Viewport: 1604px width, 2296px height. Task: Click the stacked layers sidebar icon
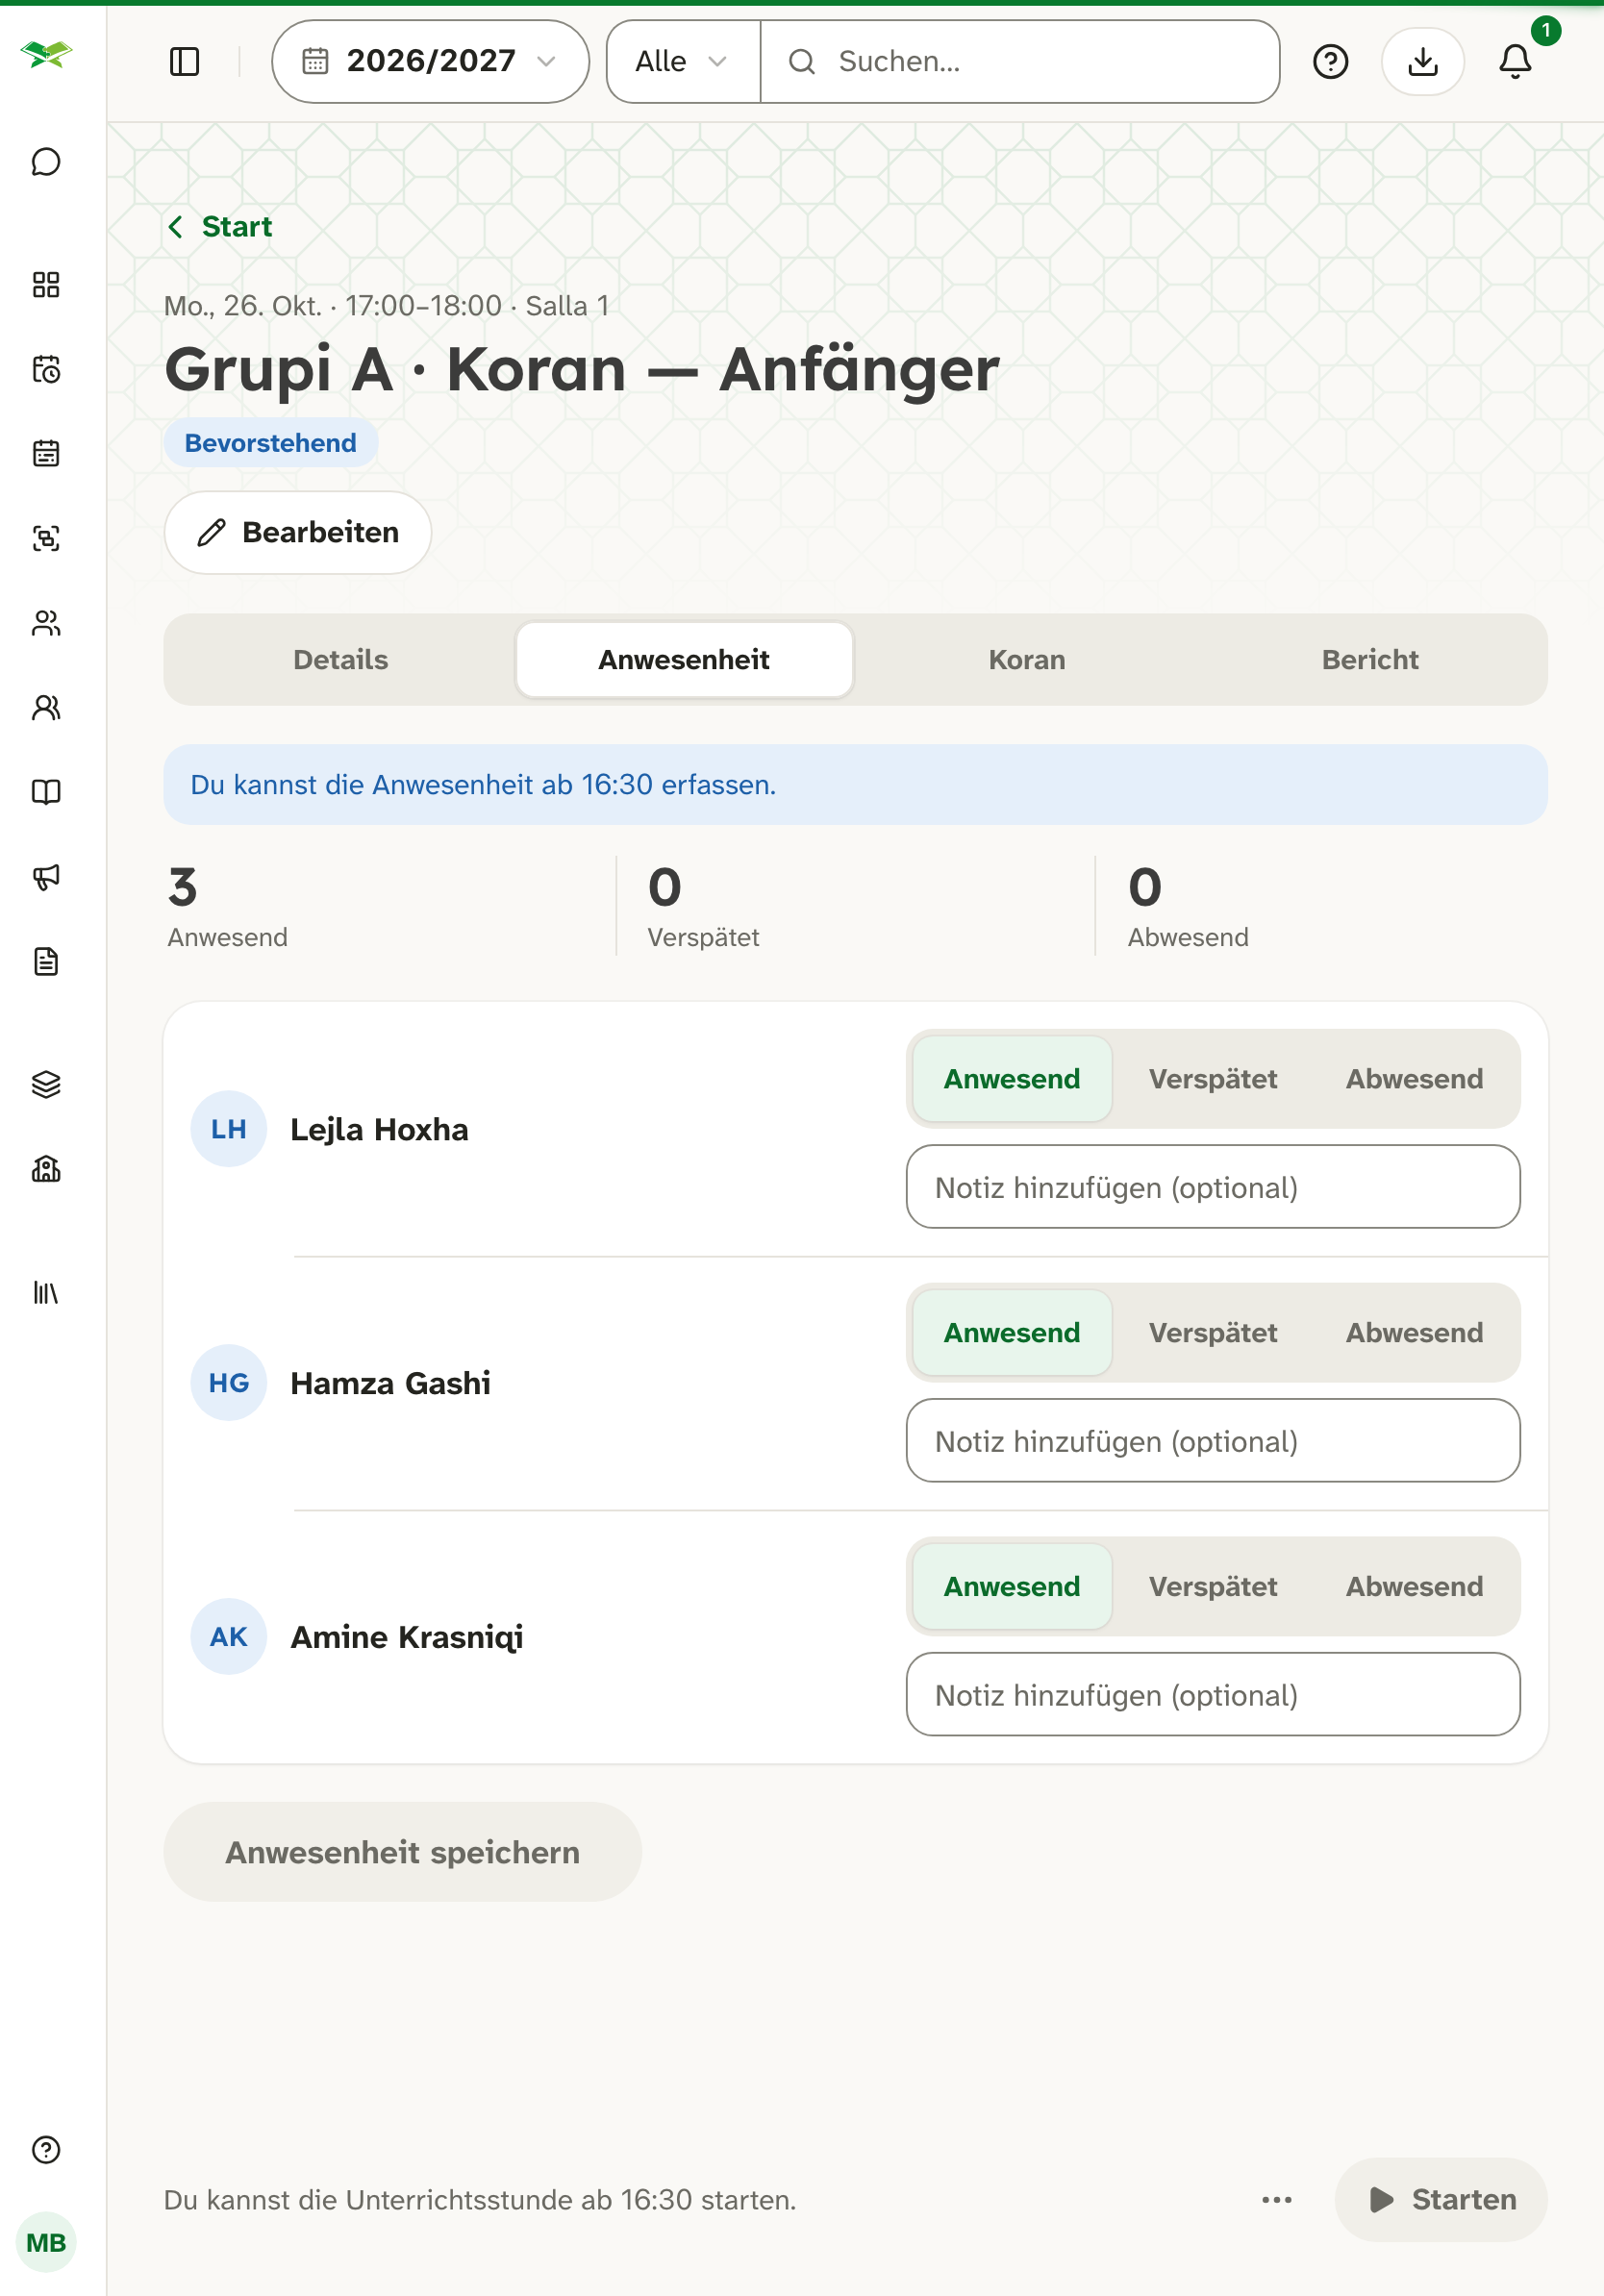(x=46, y=1084)
